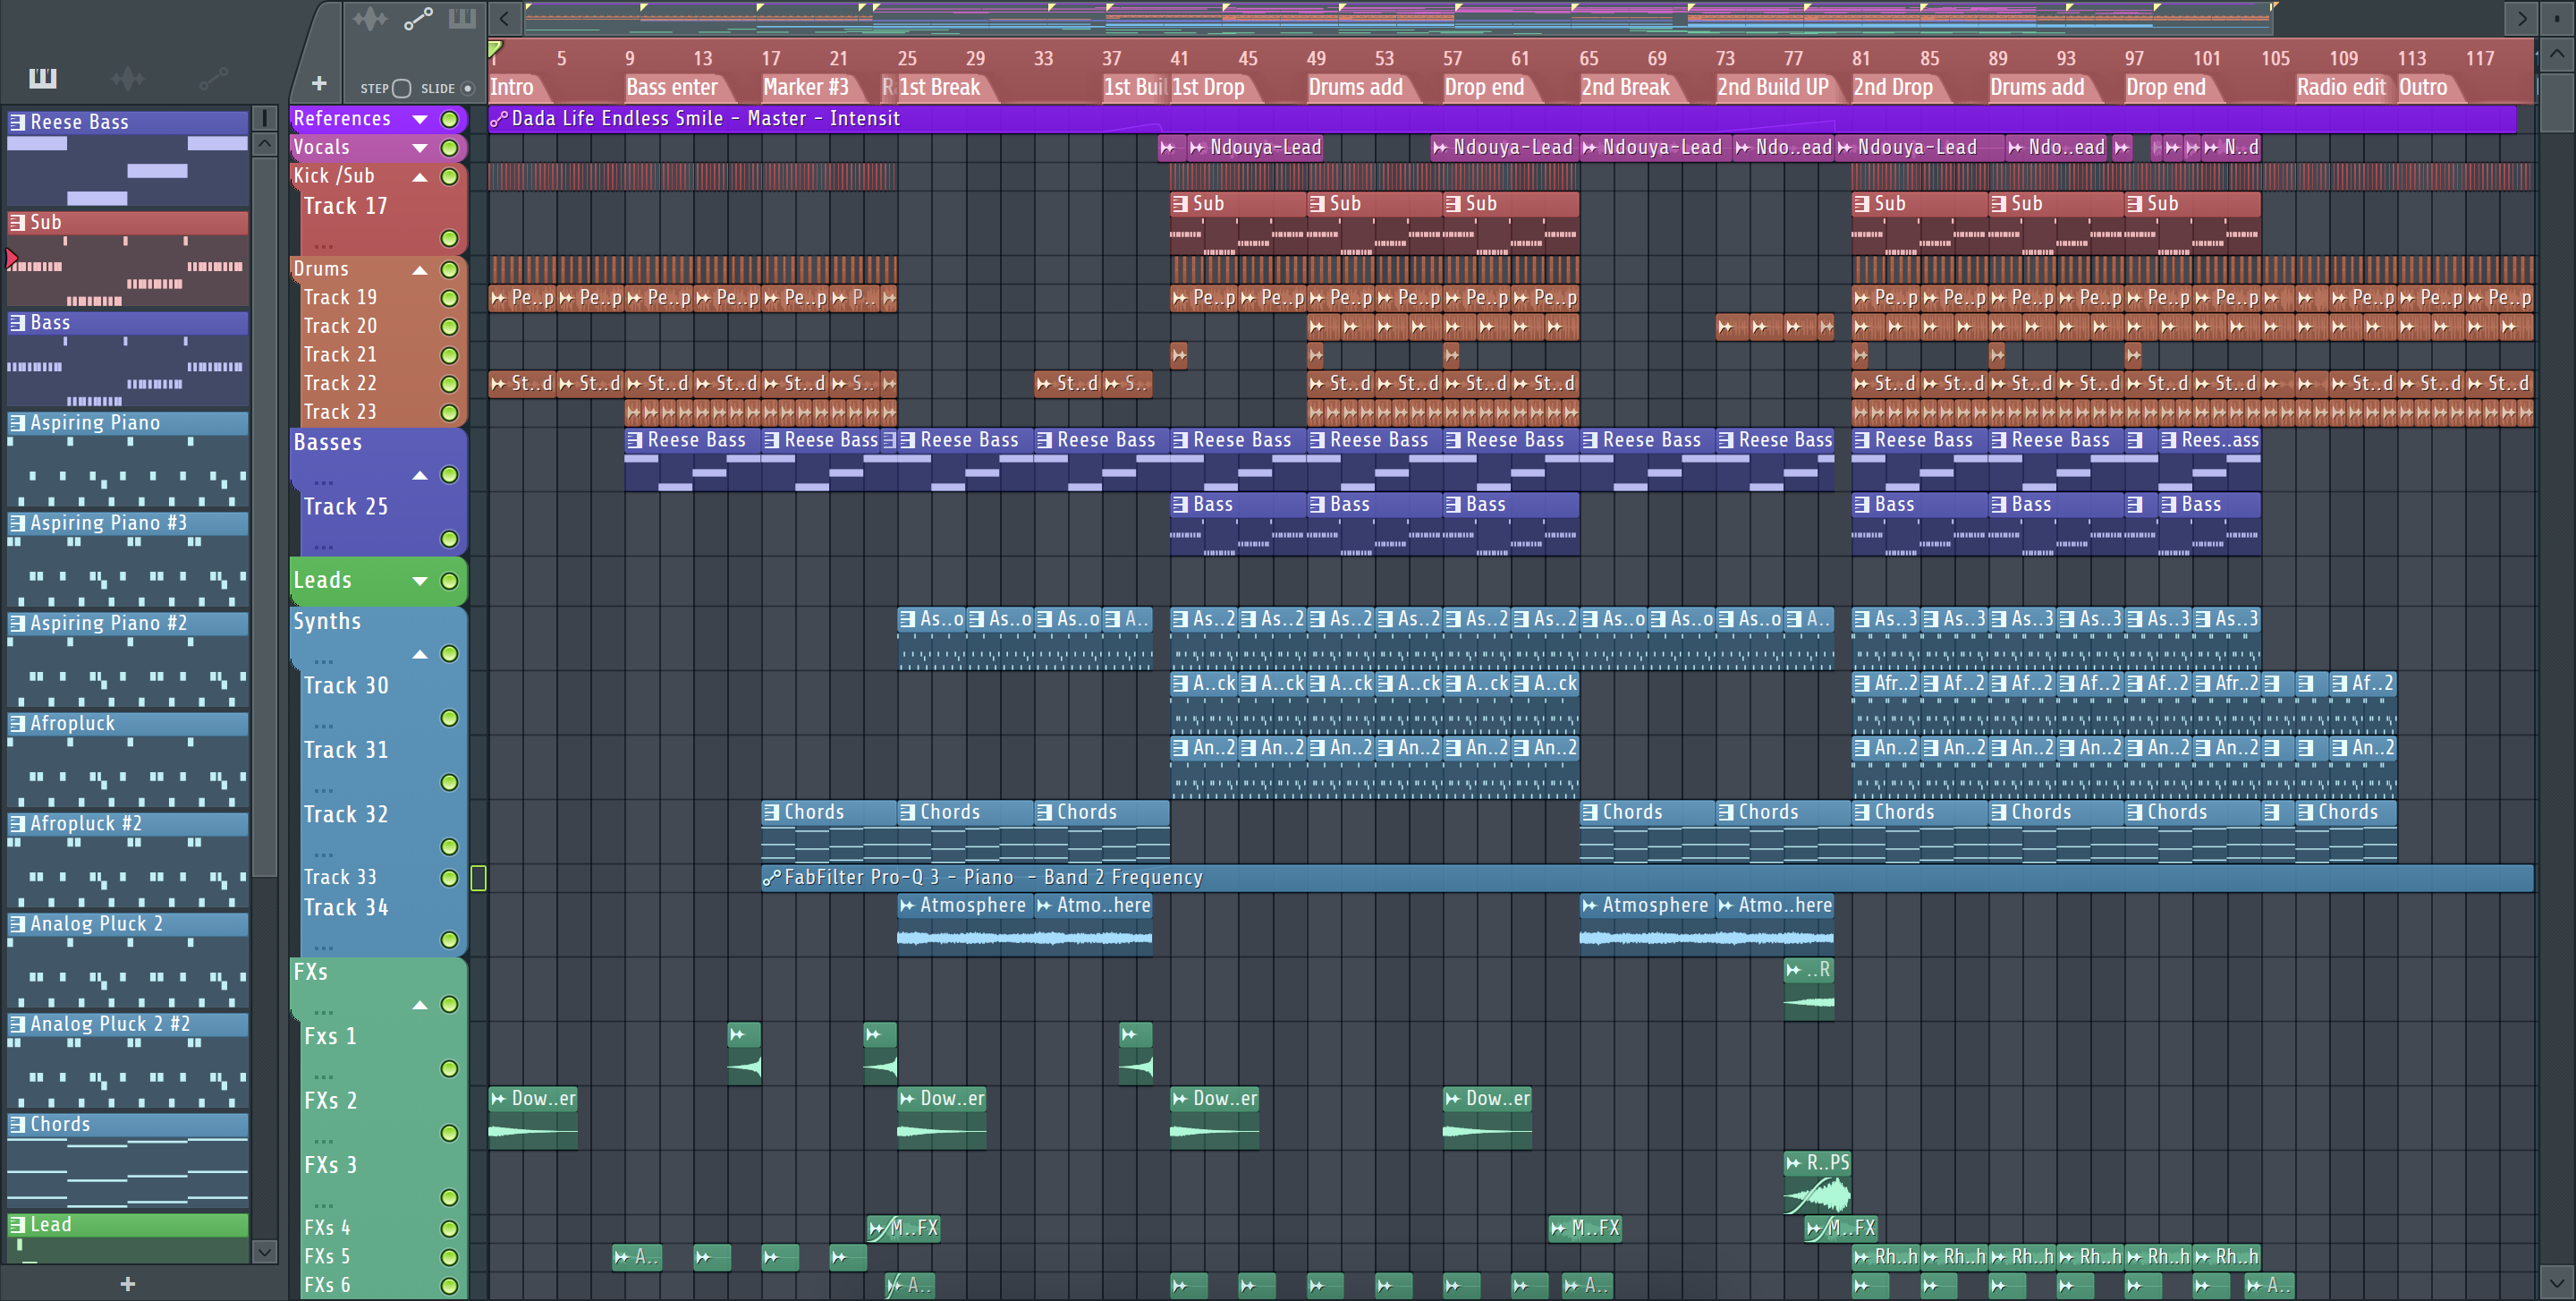Mute the Kick /Sub track
Viewport: 2576px width, 1301px height.
[x=450, y=177]
